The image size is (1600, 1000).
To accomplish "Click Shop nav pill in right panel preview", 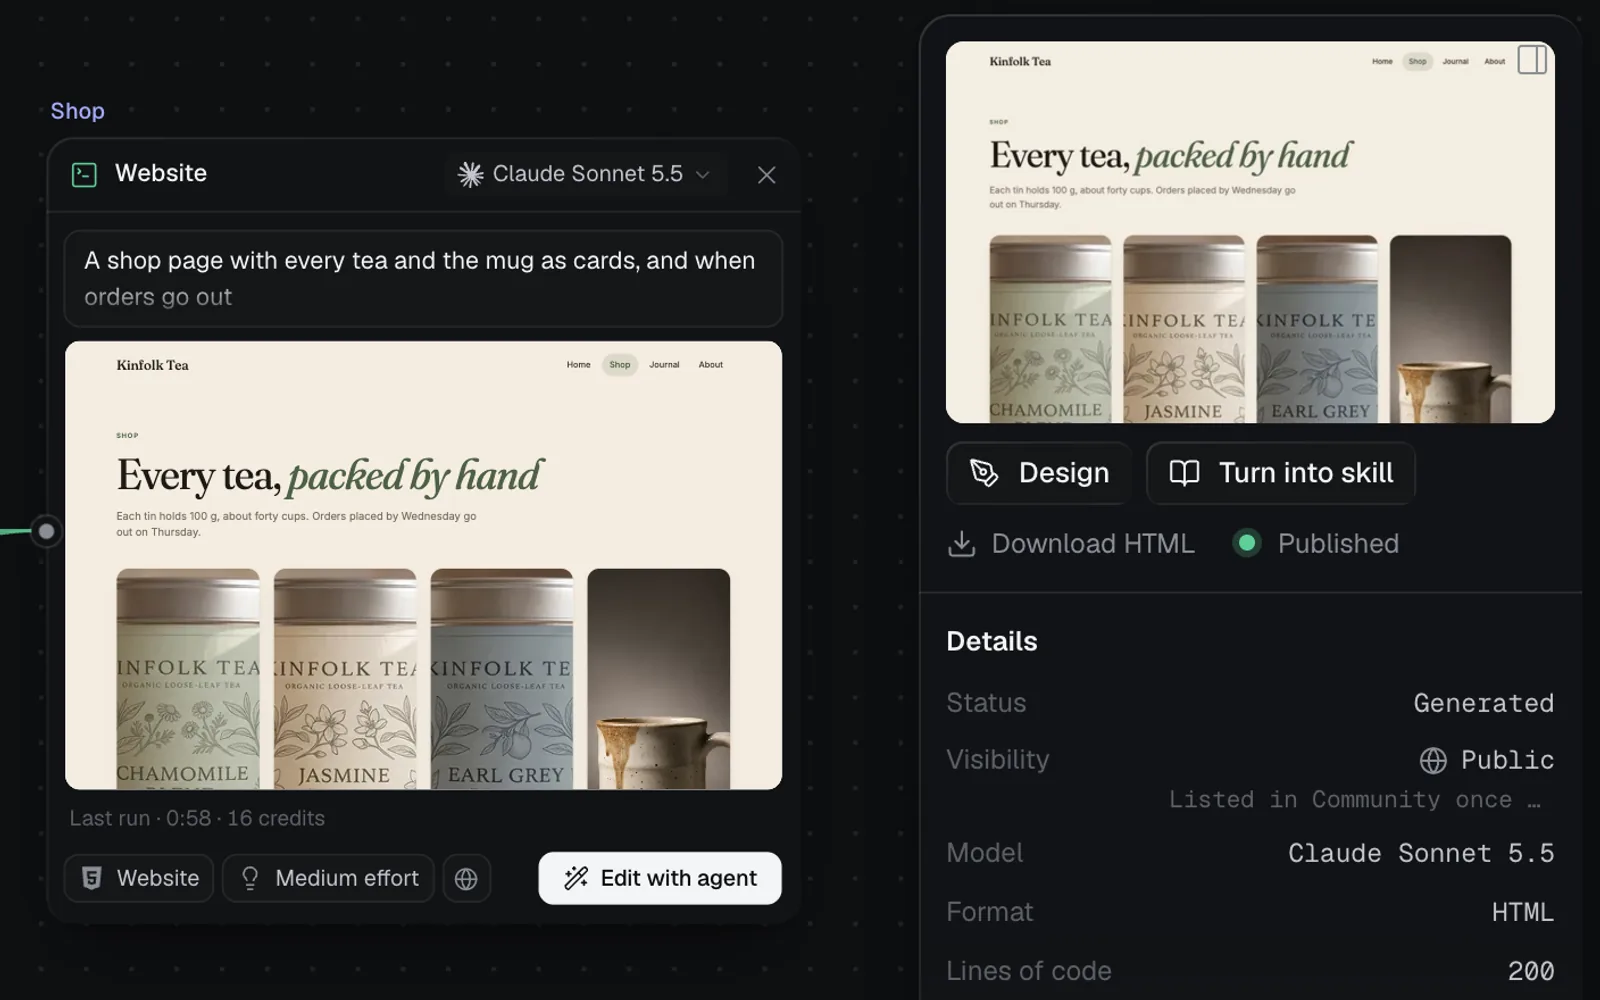I will pyautogui.click(x=1417, y=61).
